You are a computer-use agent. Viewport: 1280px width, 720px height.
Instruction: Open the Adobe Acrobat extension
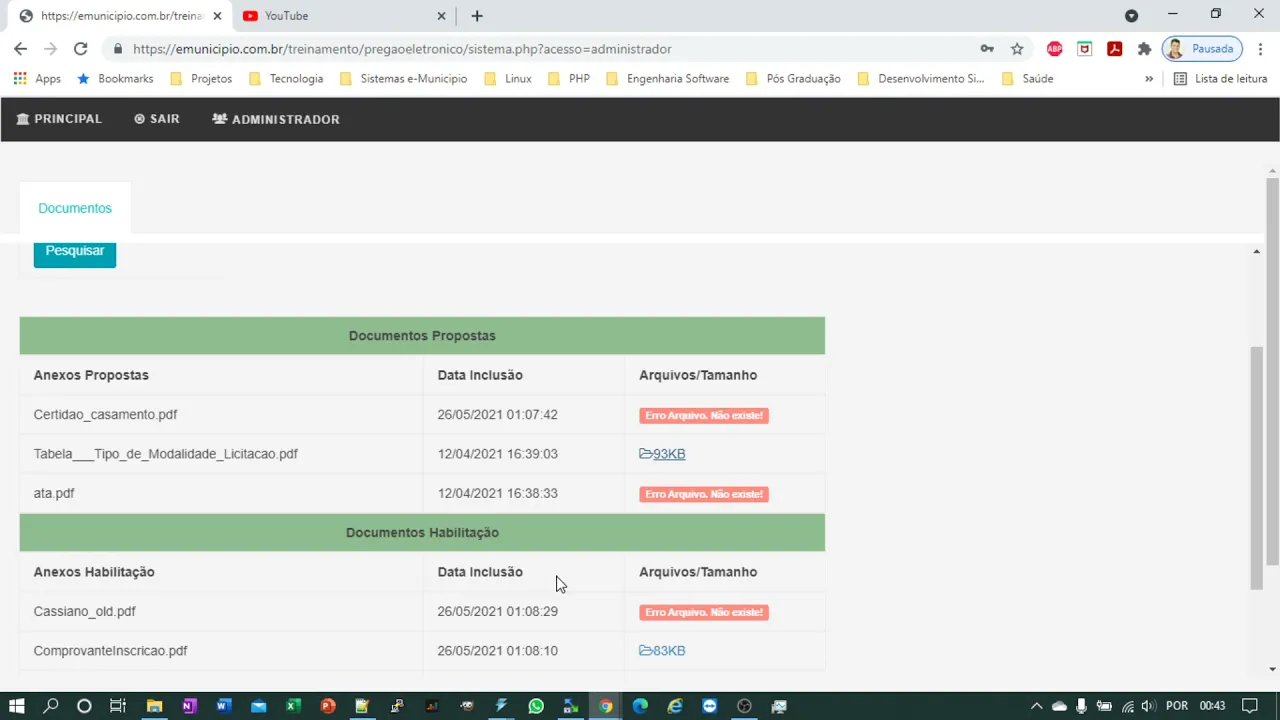[1114, 49]
